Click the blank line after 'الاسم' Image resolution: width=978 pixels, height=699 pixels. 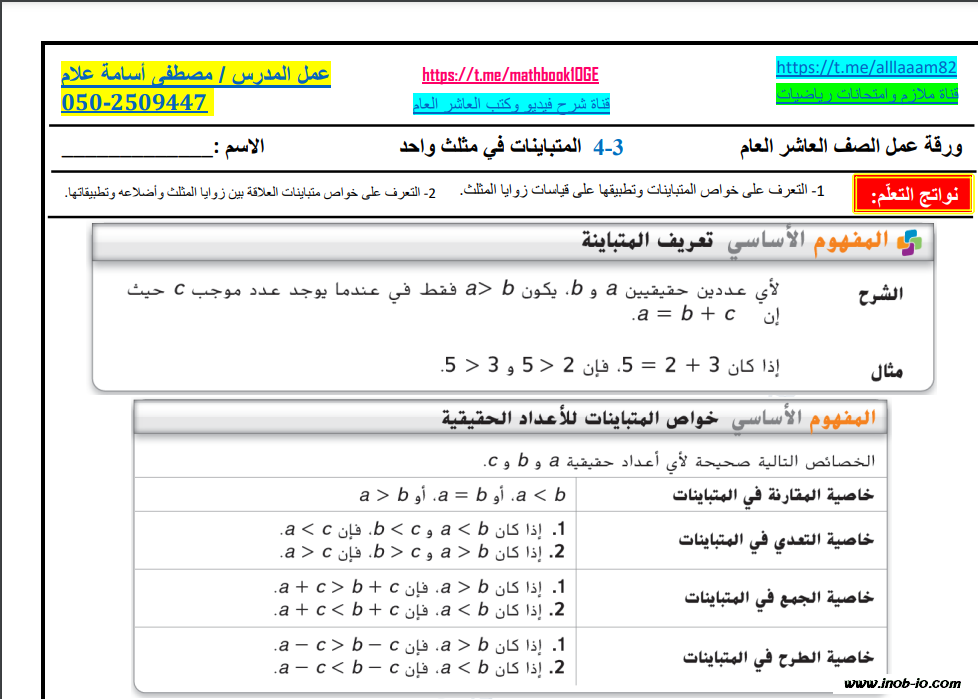[x=136, y=148]
